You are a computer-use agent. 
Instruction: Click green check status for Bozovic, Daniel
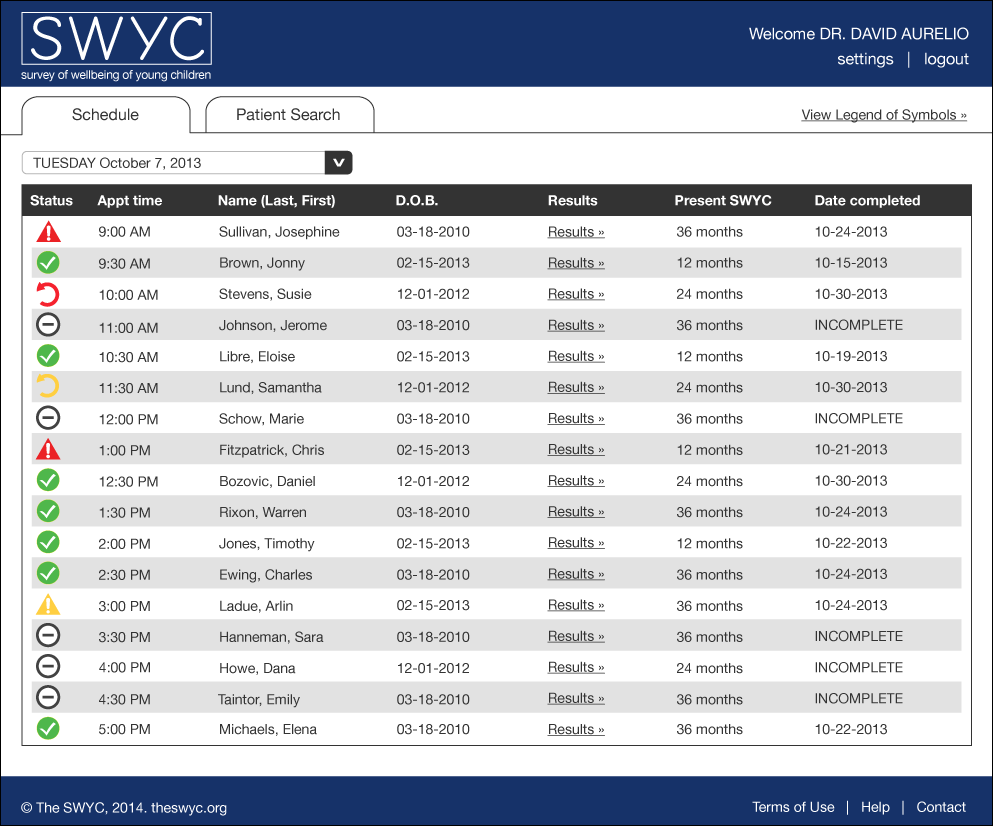tap(48, 480)
